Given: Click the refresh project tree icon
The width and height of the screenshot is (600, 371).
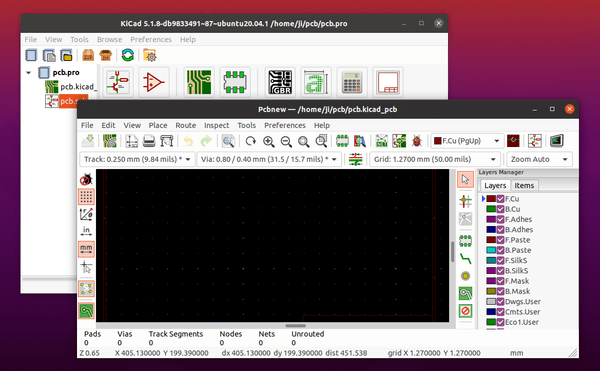Looking at the screenshot, I should point(128,55).
